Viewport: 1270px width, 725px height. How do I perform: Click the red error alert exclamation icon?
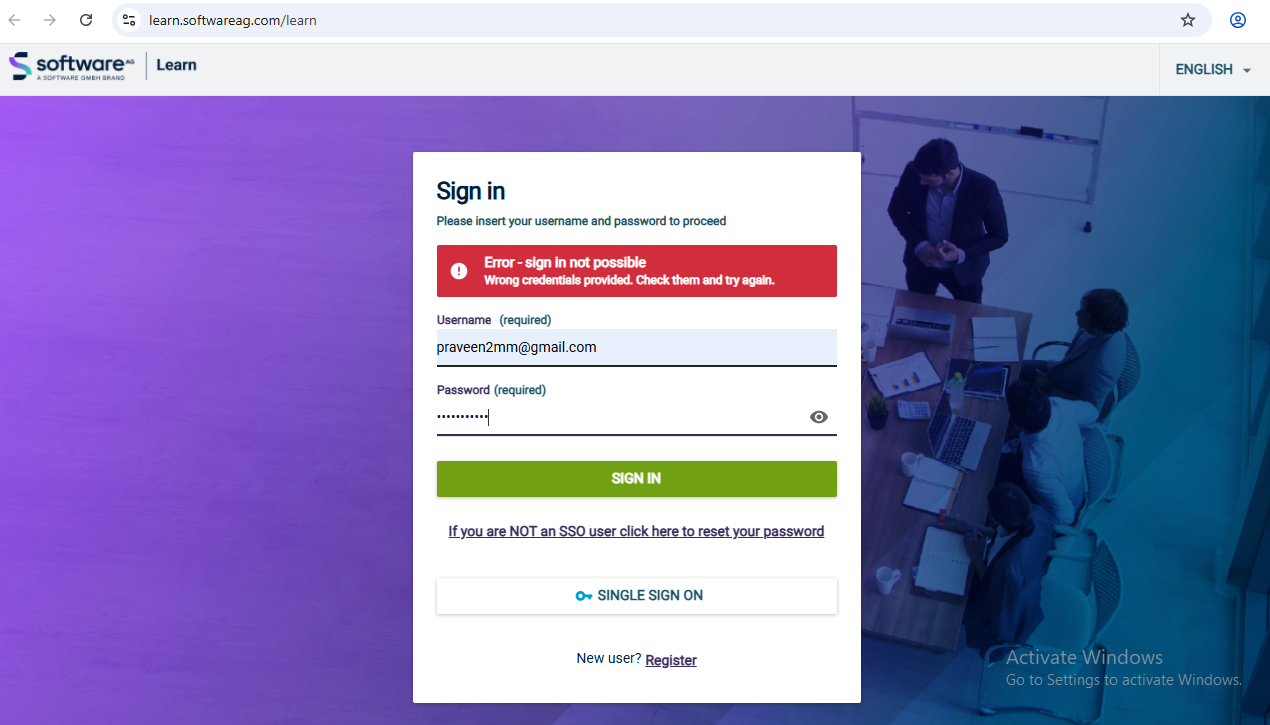[x=459, y=271]
